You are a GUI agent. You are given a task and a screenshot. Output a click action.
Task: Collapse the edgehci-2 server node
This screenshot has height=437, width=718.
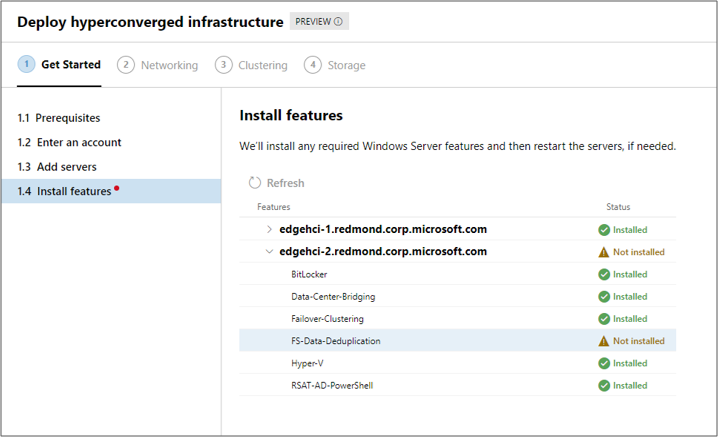269,252
